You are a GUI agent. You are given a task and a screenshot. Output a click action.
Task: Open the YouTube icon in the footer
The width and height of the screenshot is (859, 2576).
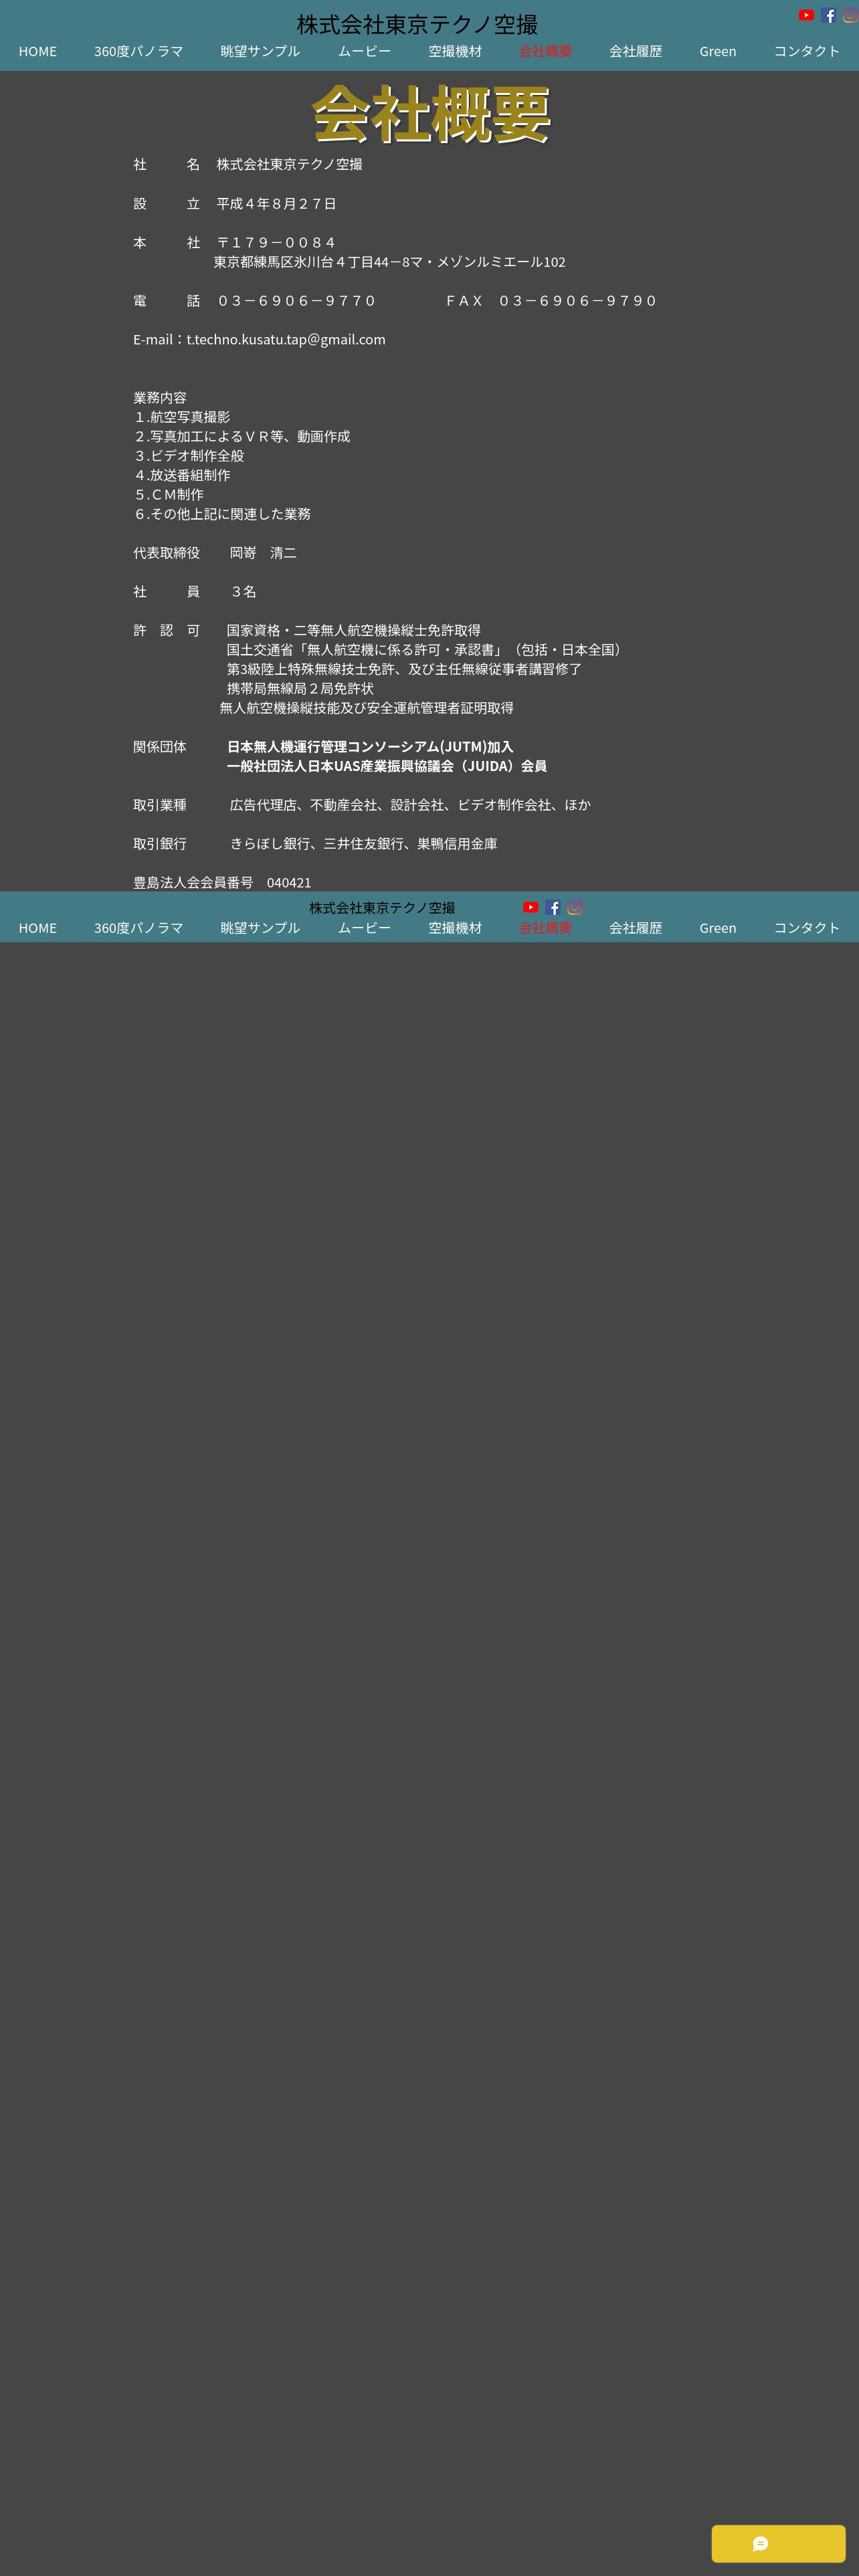(531, 907)
